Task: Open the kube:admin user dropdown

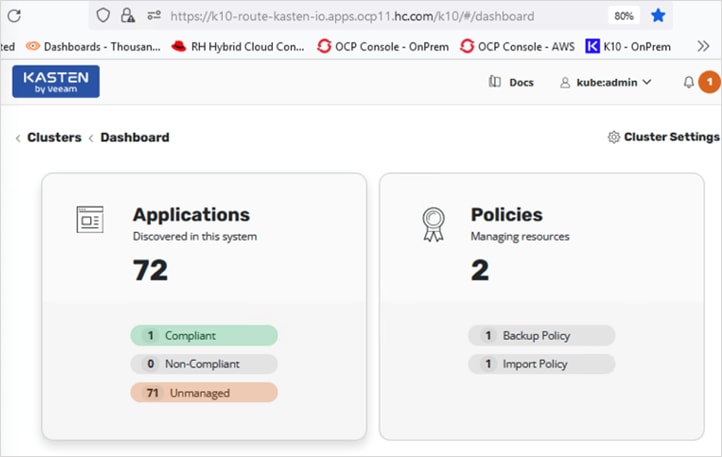Action: (x=606, y=82)
